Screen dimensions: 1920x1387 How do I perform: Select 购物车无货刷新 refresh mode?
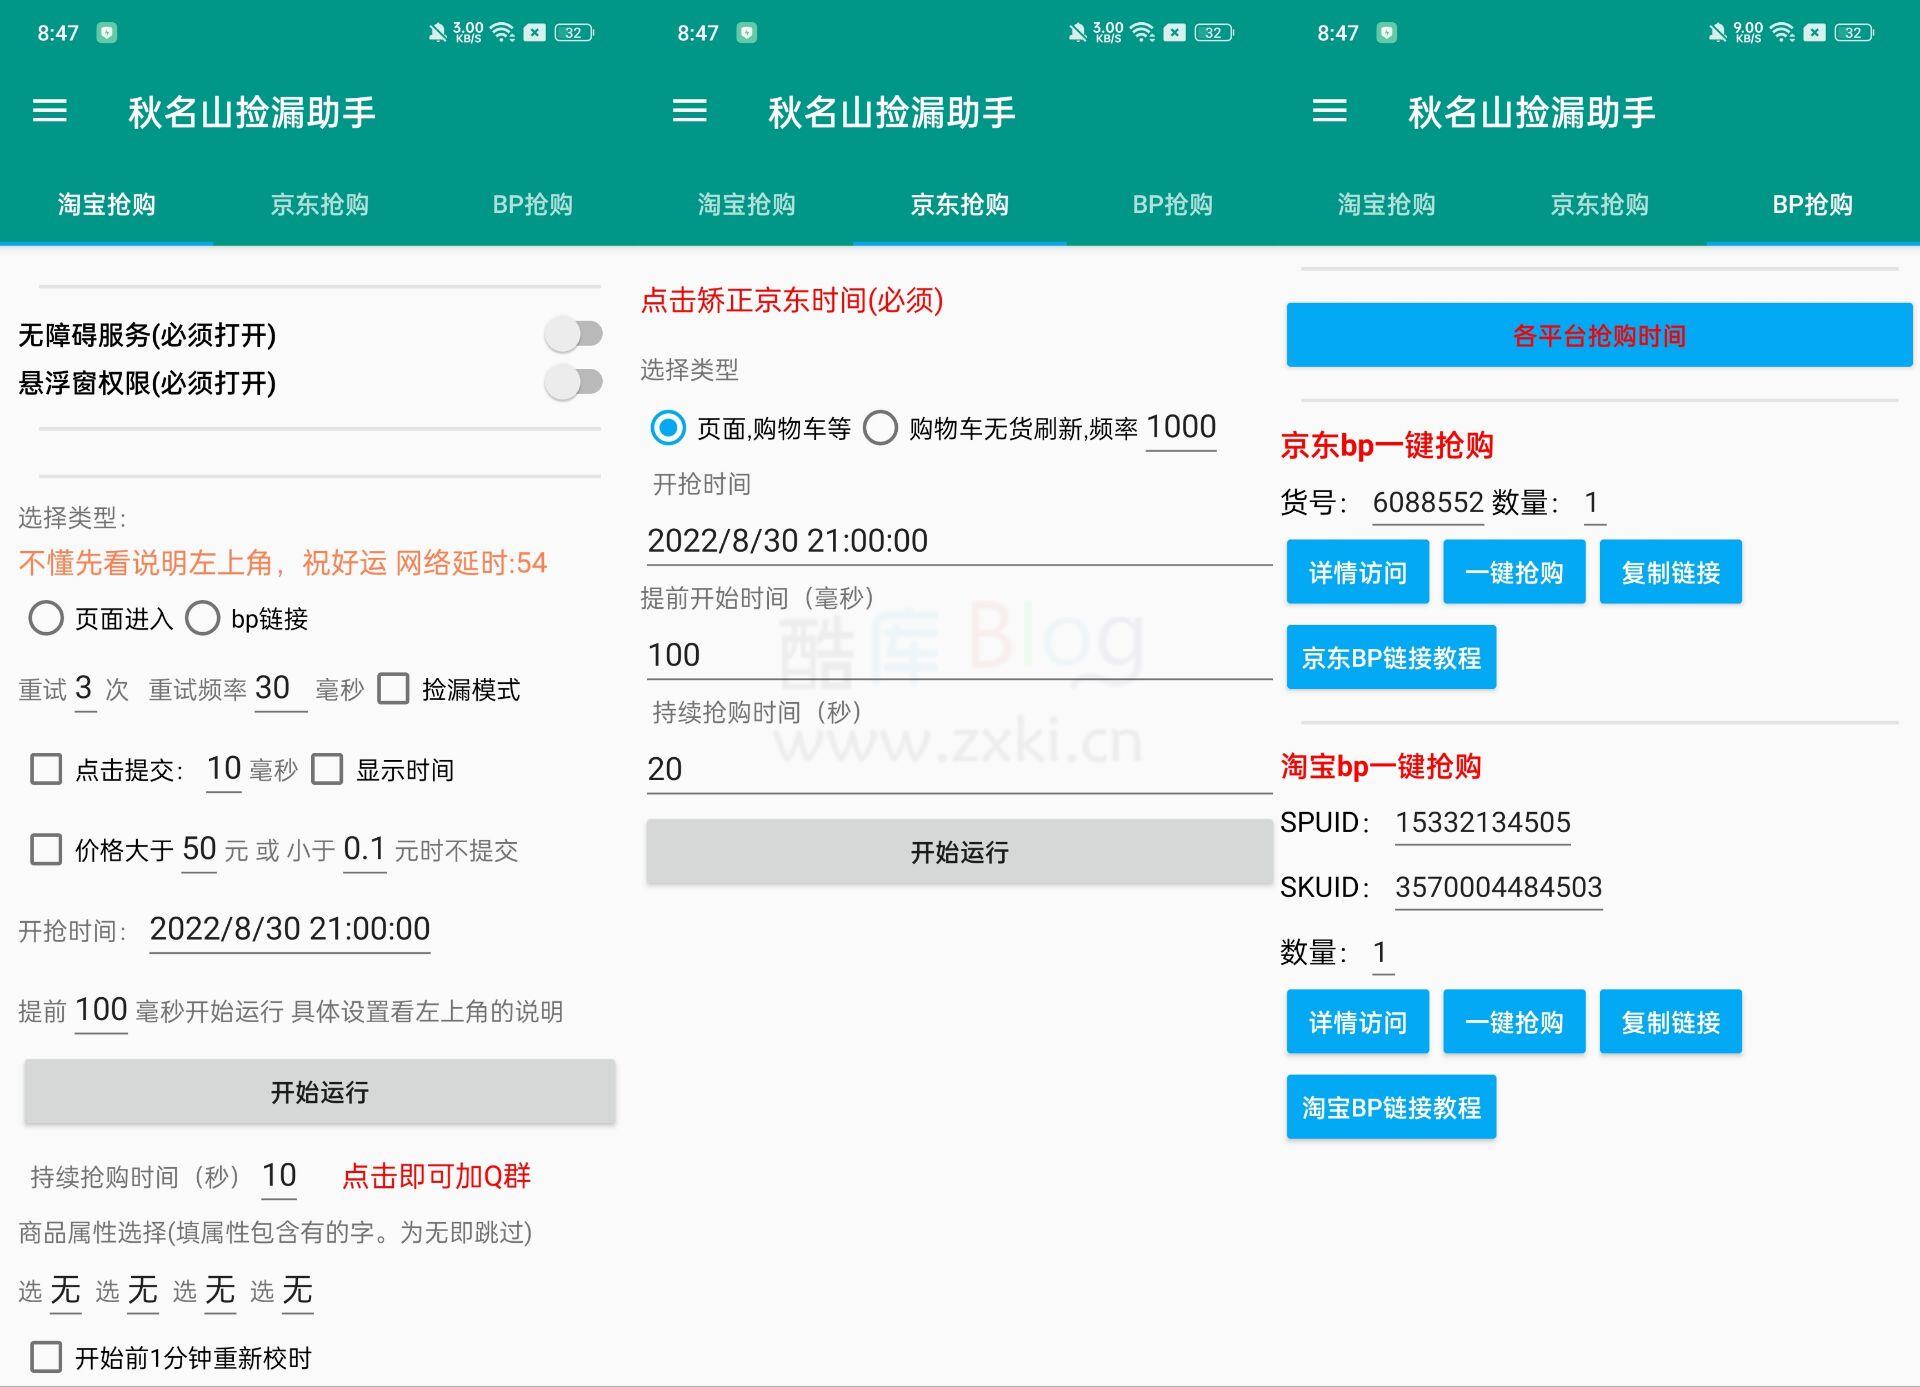click(881, 428)
